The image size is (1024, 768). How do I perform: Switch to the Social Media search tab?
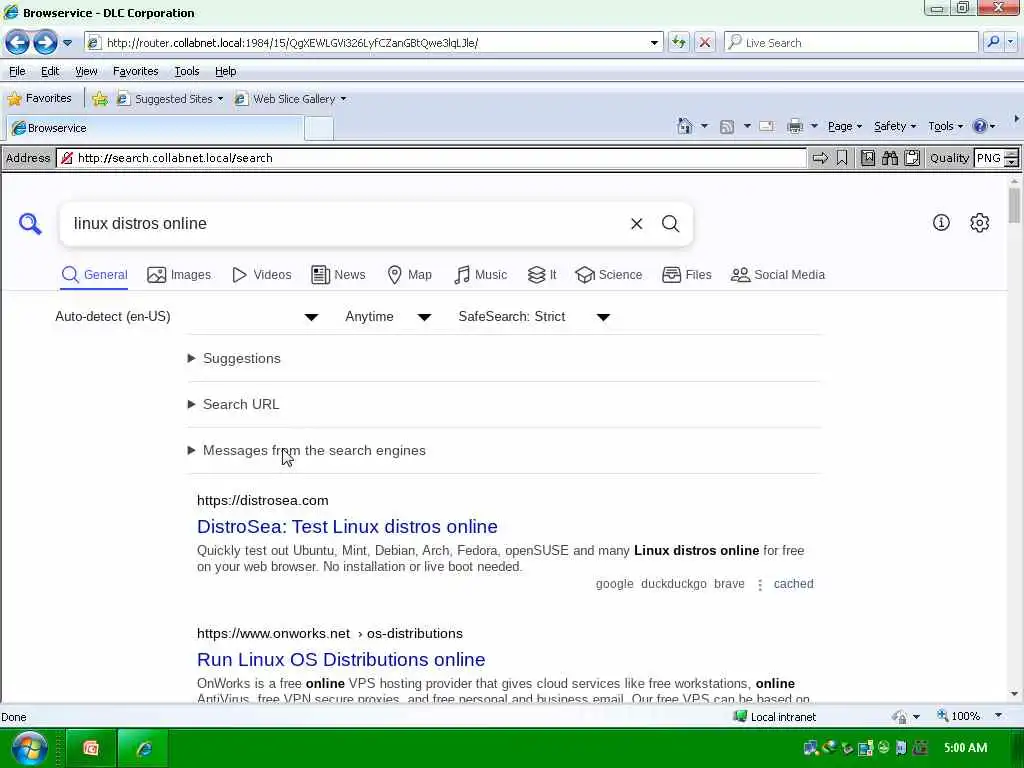click(x=778, y=275)
